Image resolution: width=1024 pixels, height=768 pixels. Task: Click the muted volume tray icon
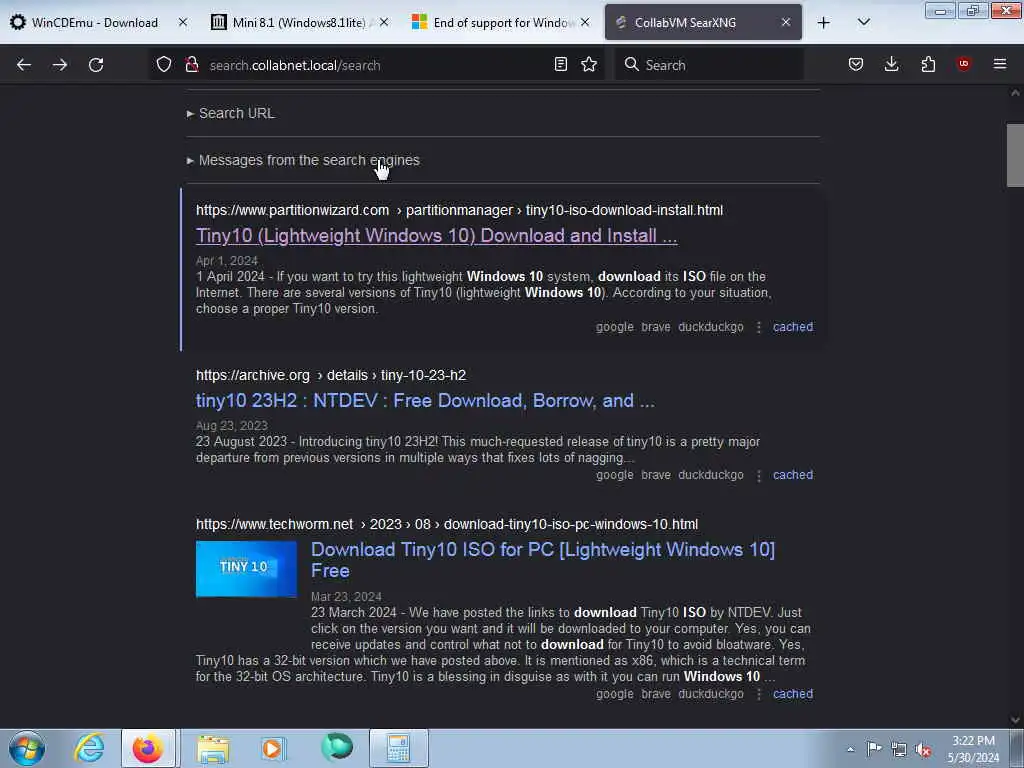tap(923, 750)
